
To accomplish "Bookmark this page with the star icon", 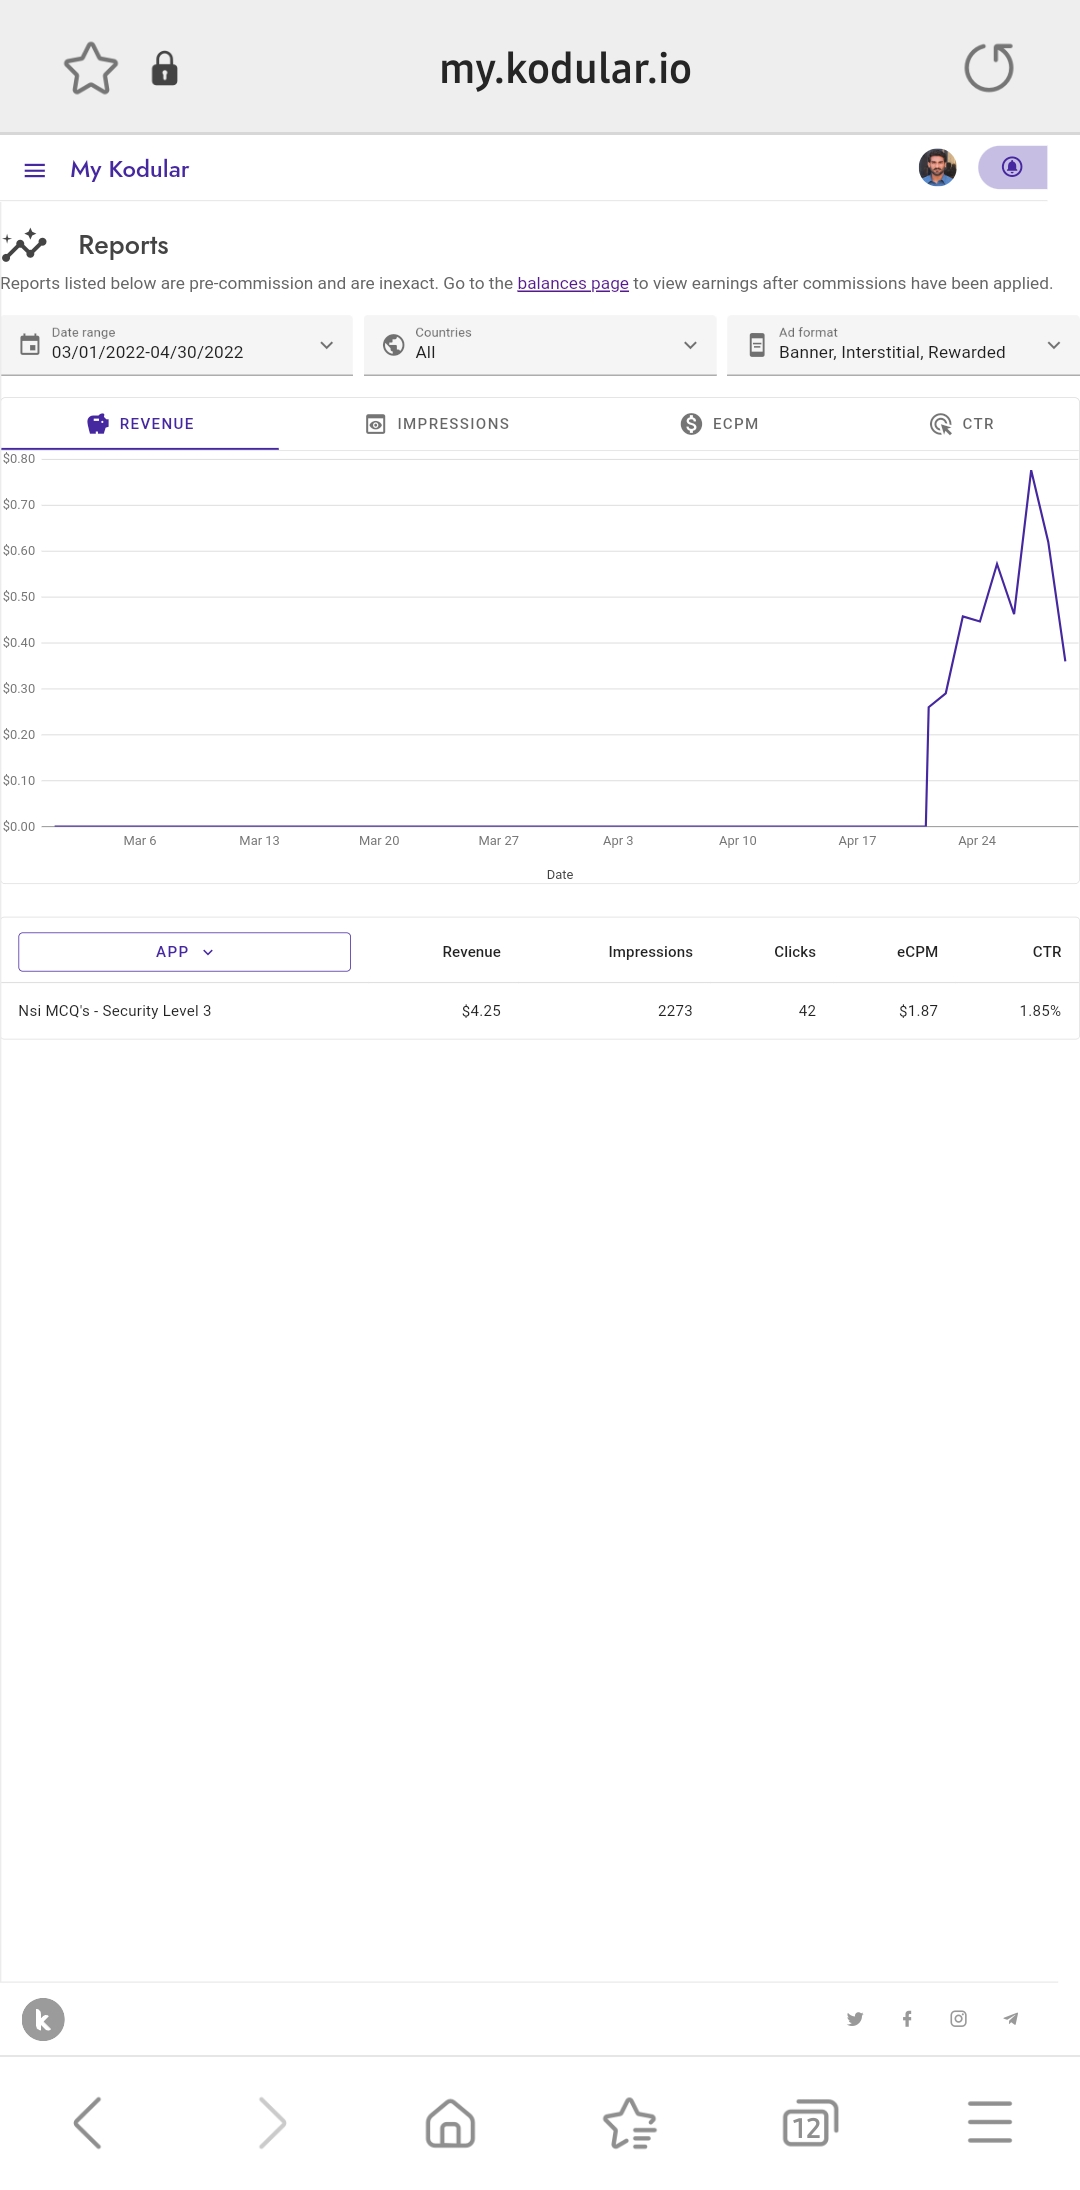I will coord(91,68).
